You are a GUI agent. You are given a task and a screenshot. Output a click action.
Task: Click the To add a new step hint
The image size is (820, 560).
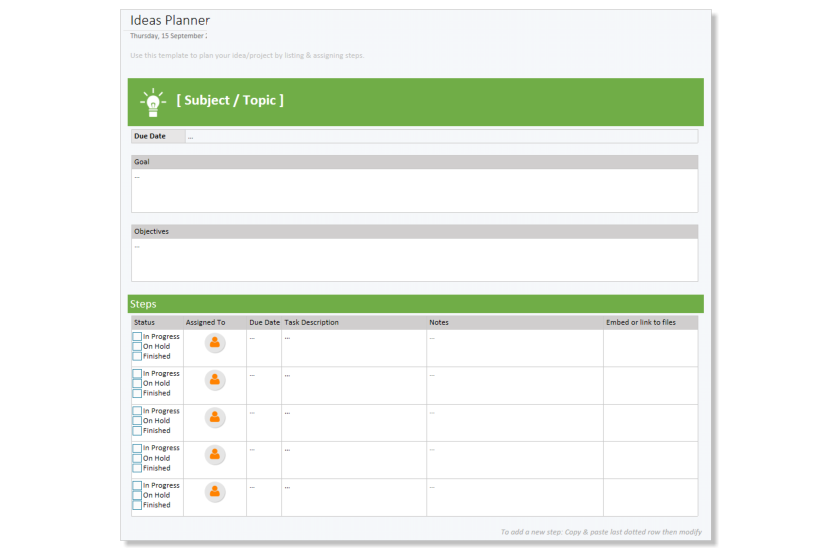pos(601,532)
